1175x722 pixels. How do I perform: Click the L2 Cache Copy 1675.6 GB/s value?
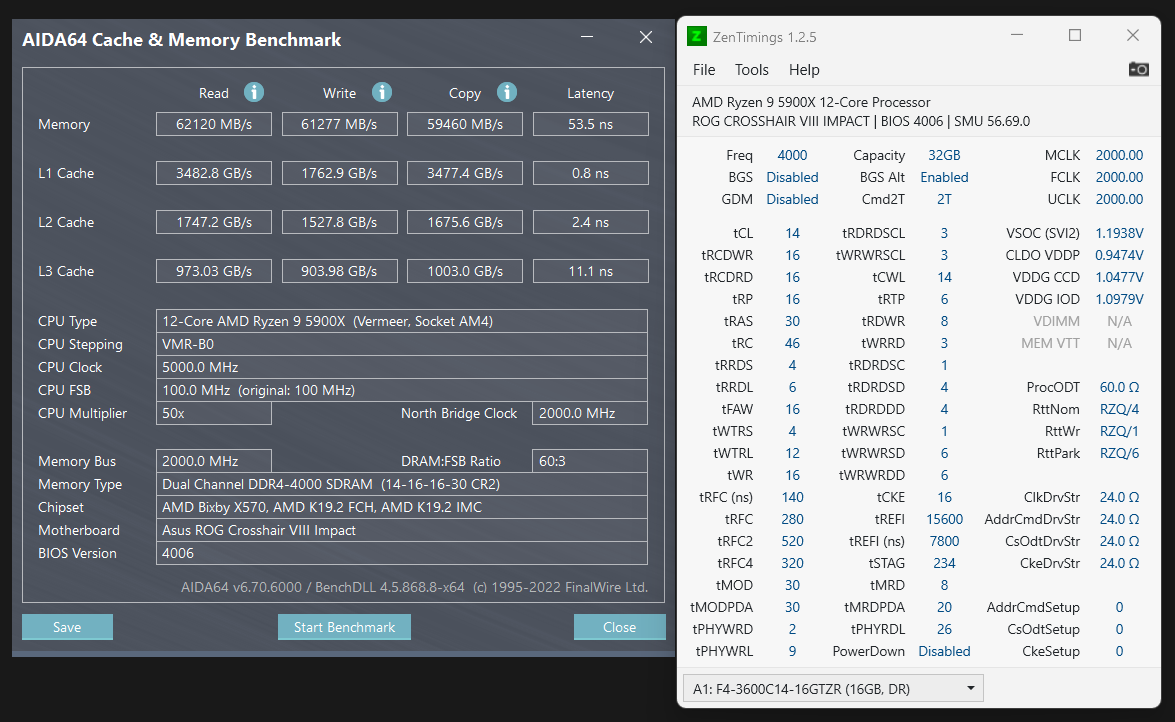pyautogui.click(x=465, y=222)
